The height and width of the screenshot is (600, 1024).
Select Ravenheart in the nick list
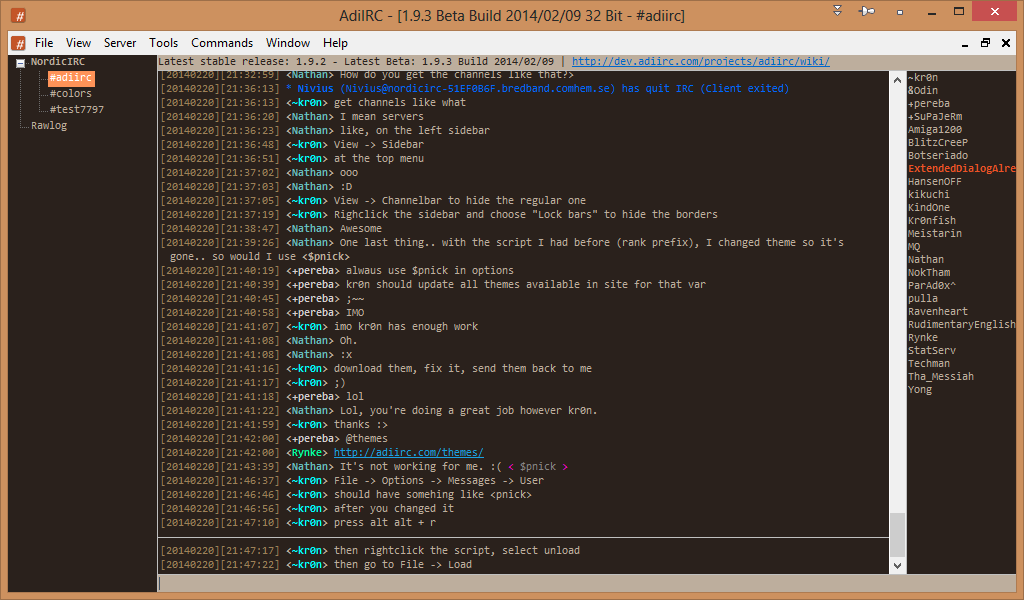click(938, 311)
